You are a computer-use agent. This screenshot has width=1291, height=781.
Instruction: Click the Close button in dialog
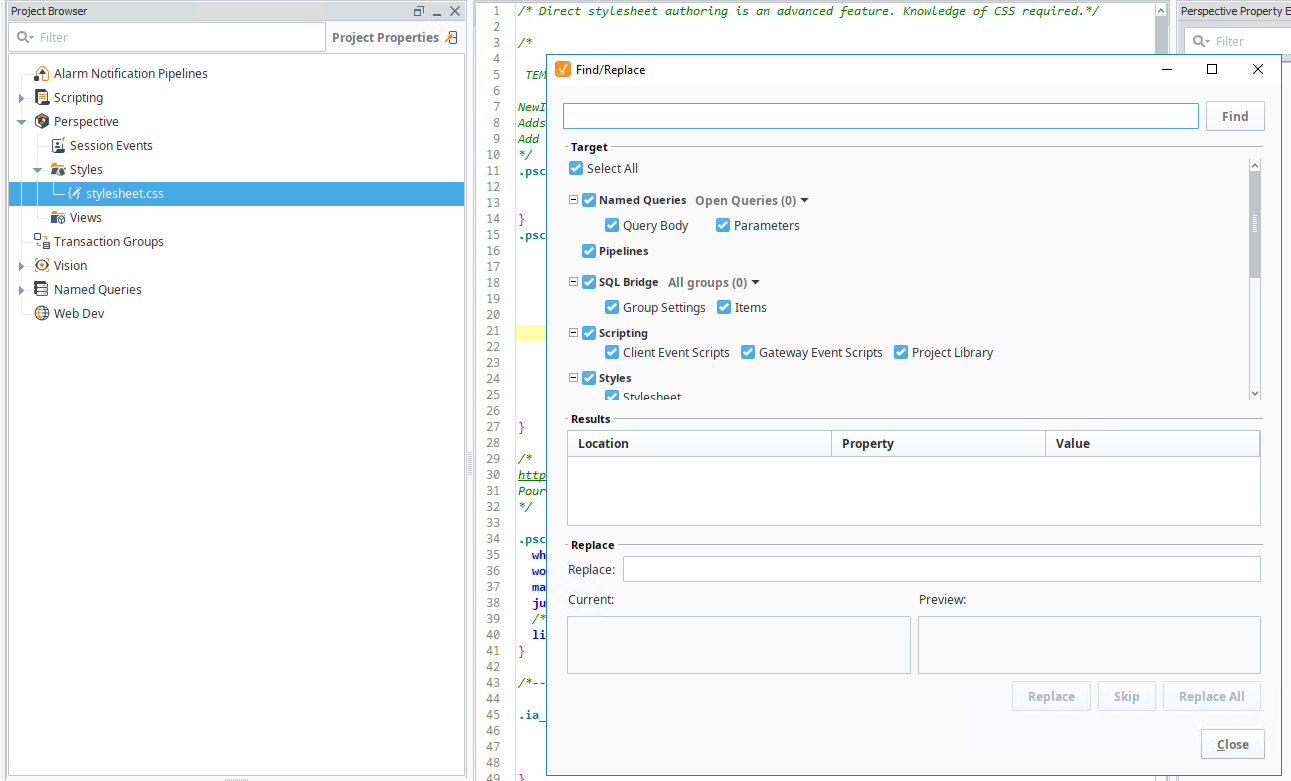[1232, 744]
